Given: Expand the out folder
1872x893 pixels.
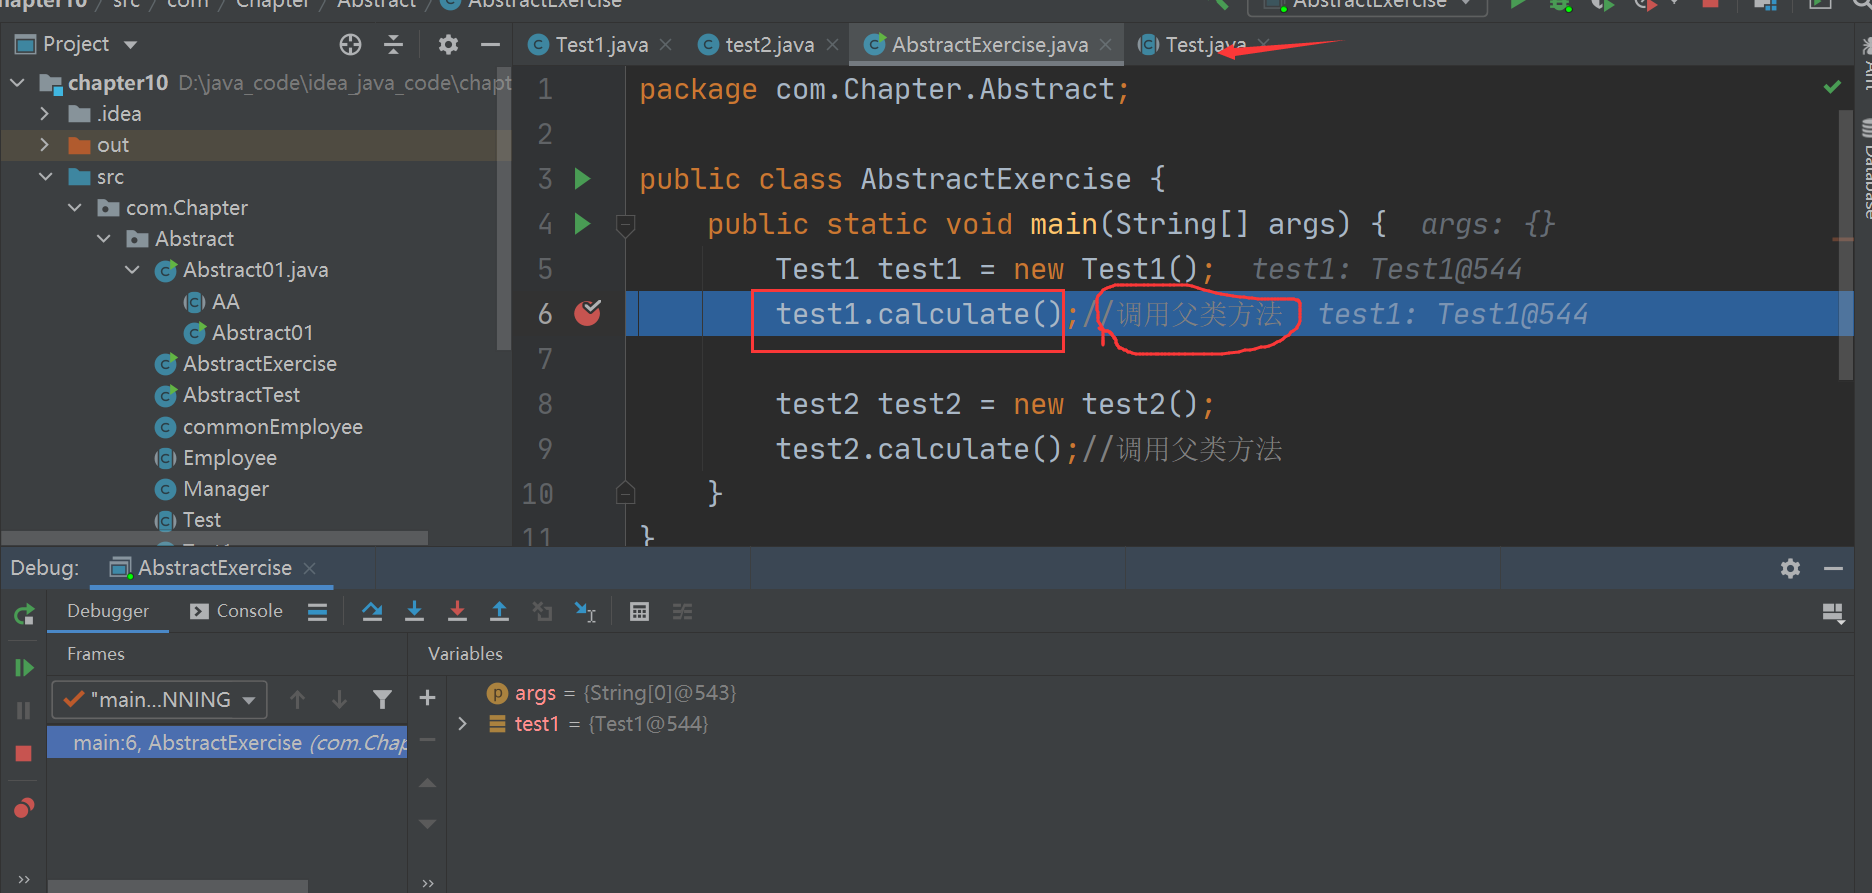Looking at the screenshot, I should 45,145.
